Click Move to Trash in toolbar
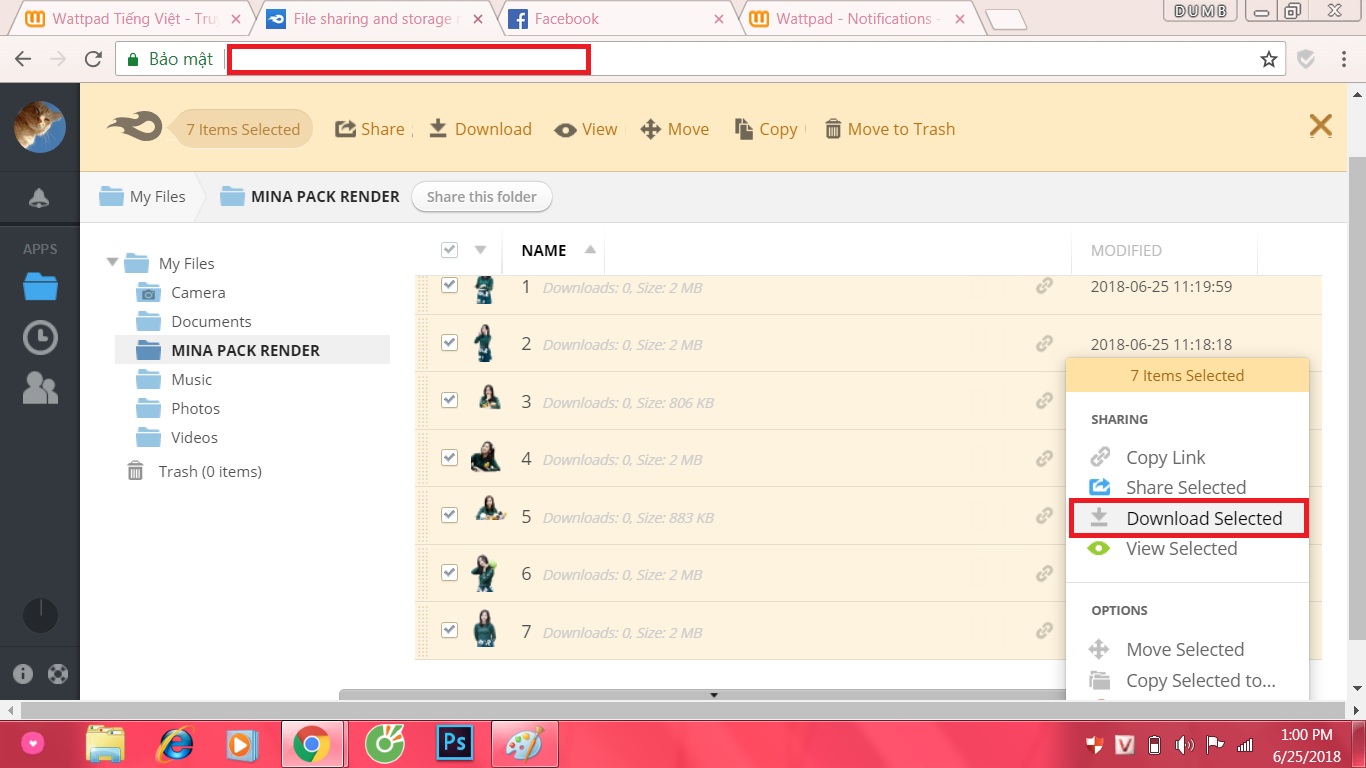 (890, 129)
